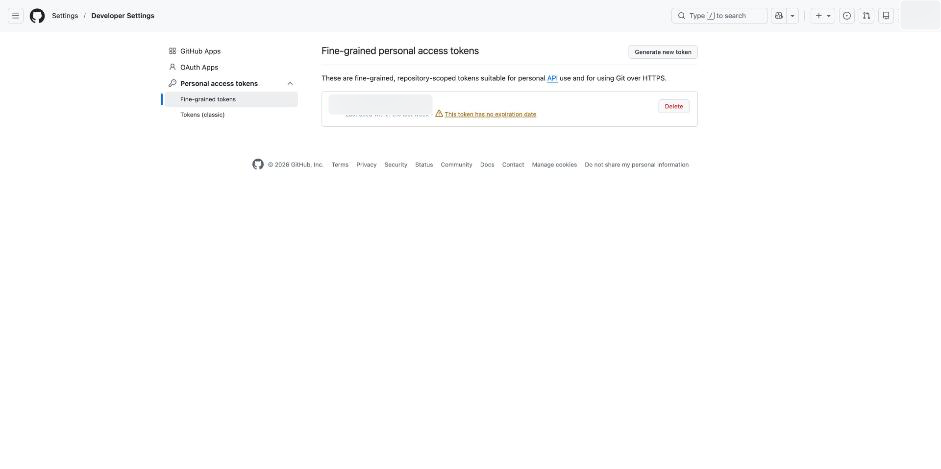The image size is (941, 469).
Task: Select GitHub Apps in sidebar
Action: [231, 52]
